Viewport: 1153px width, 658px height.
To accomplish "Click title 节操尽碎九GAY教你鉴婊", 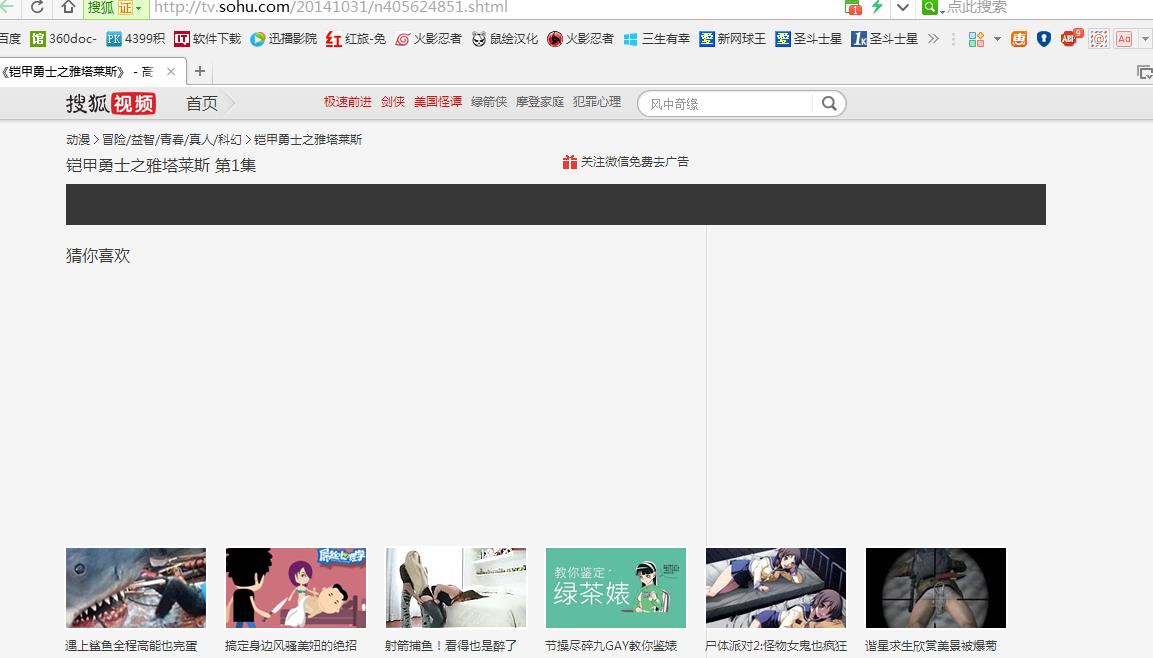I will click(x=611, y=646).
